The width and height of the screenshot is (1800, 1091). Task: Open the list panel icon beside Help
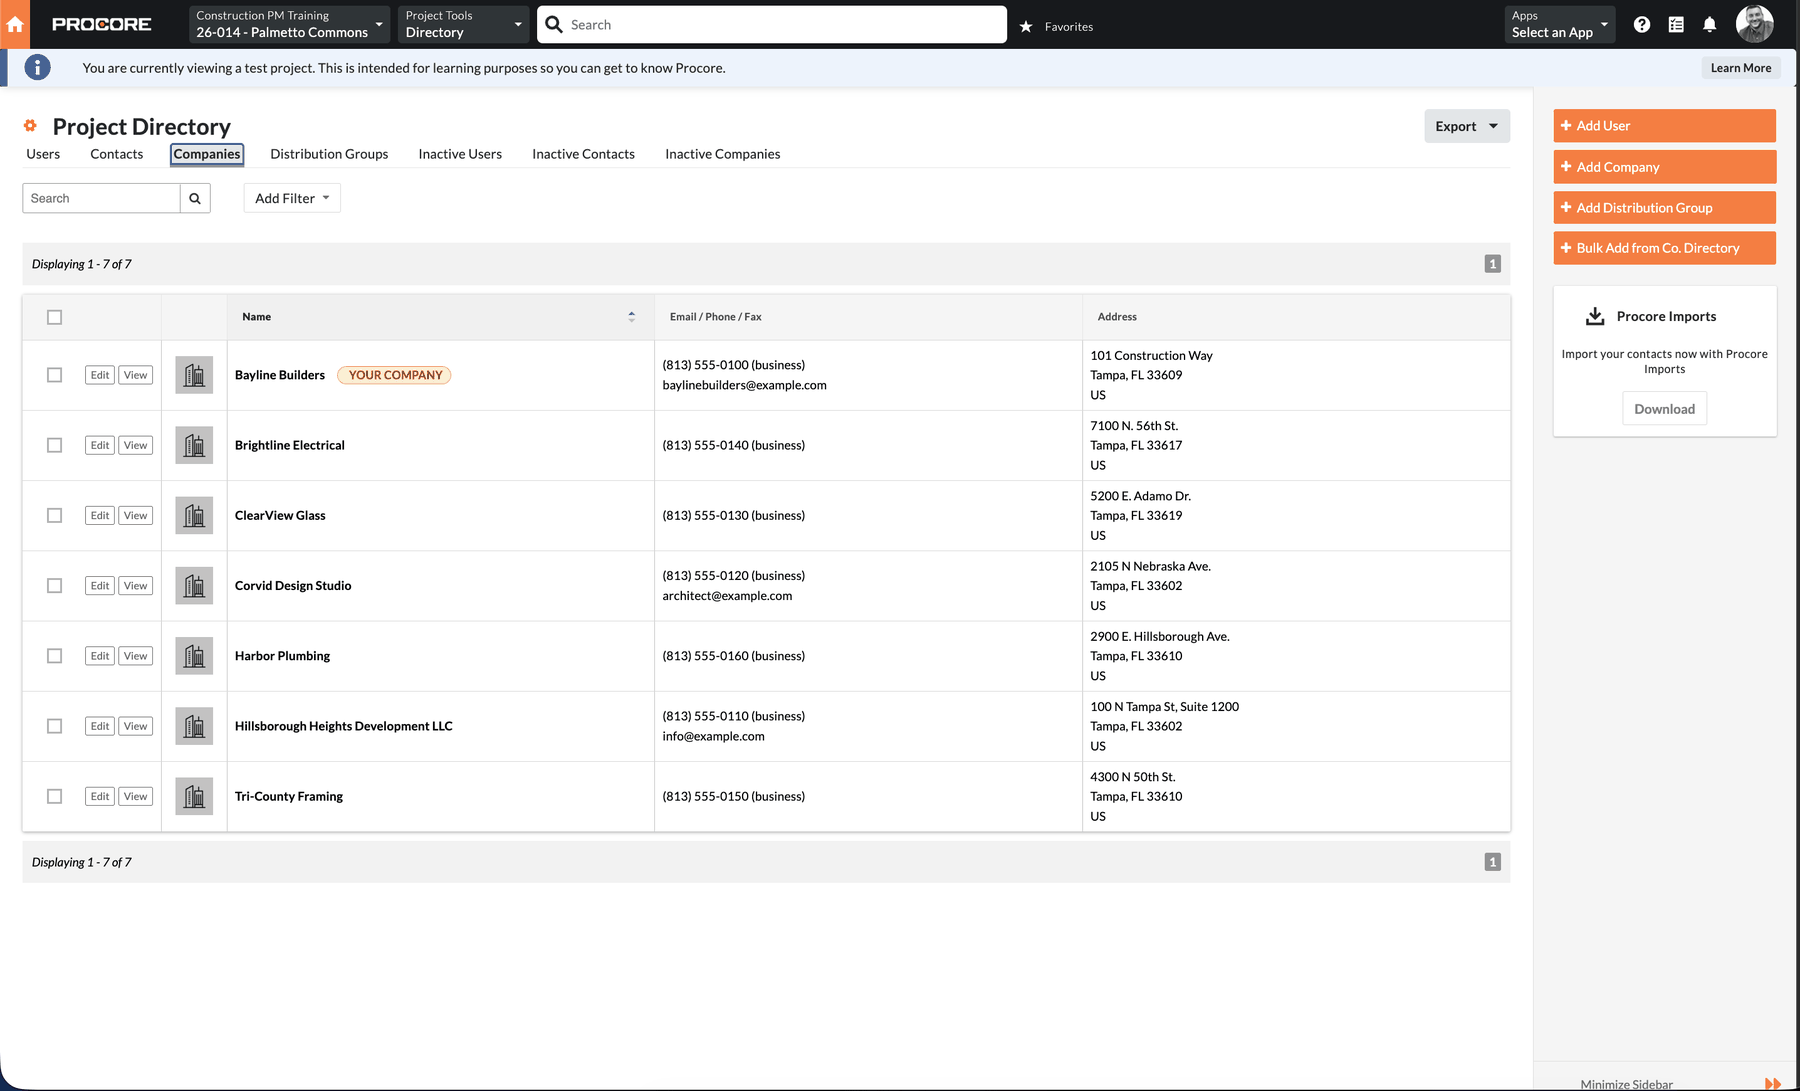[1676, 25]
